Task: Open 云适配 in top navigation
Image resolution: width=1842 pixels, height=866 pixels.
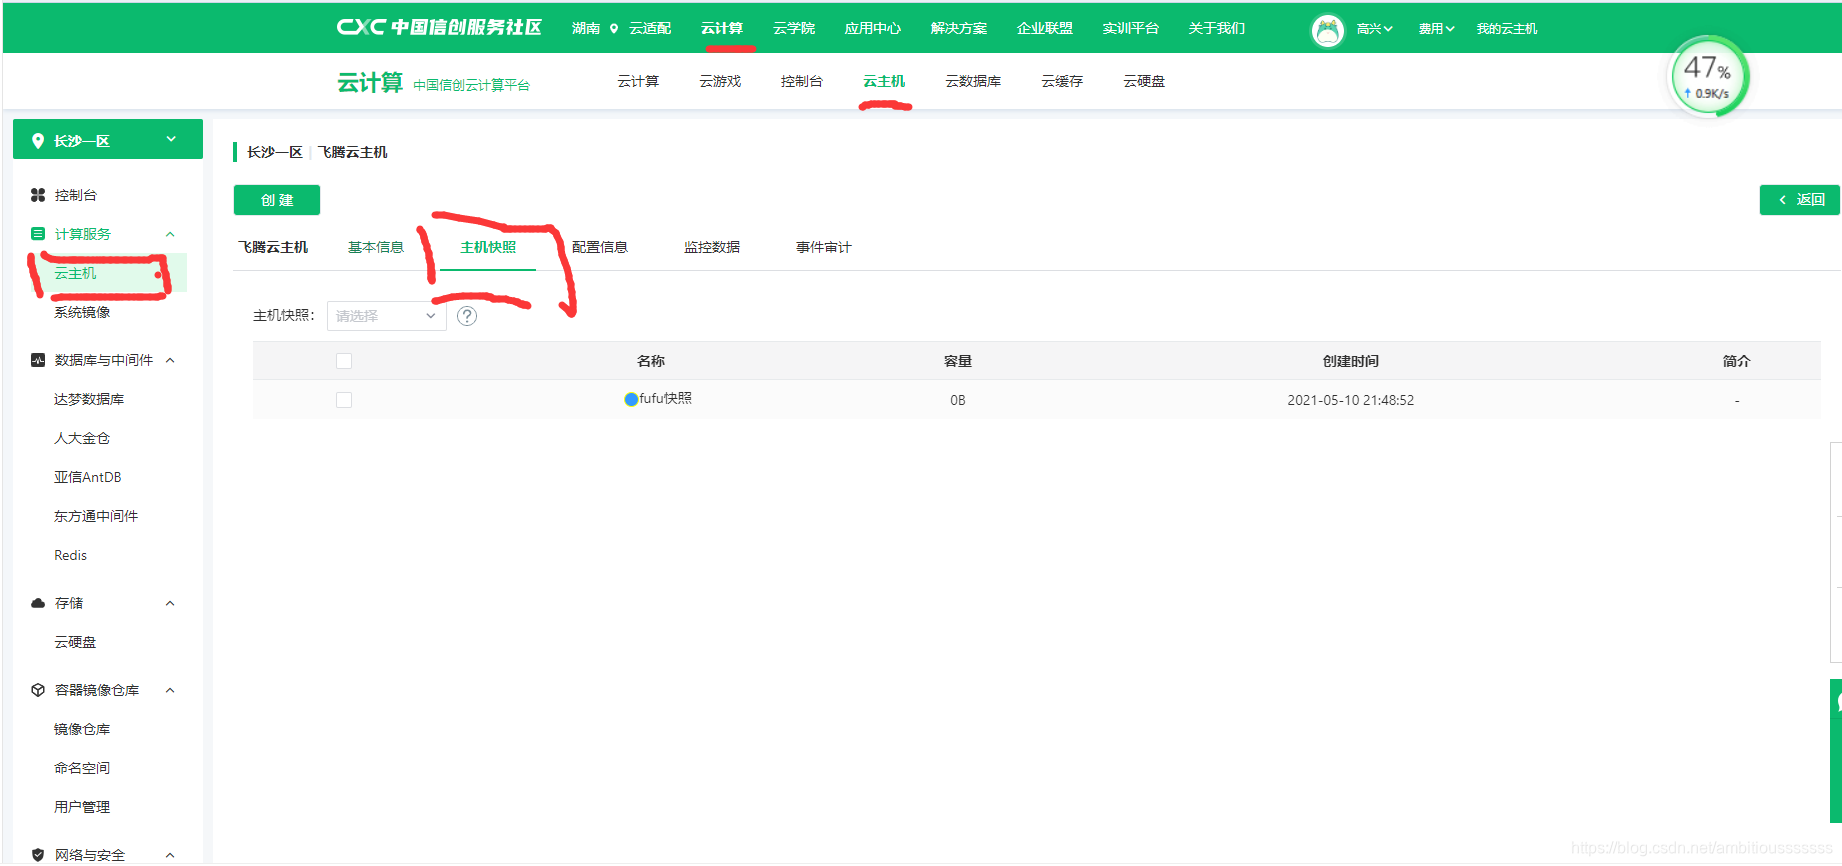Action: click(650, 28)
